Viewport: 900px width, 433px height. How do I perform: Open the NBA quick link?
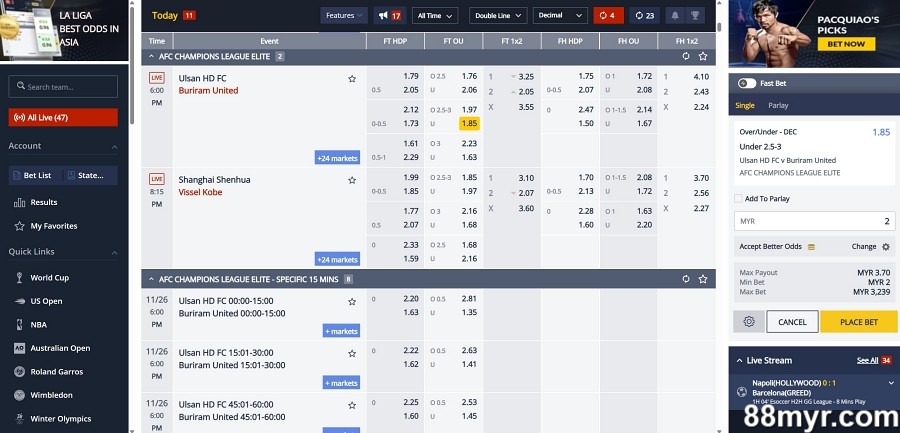pos(38,324)
